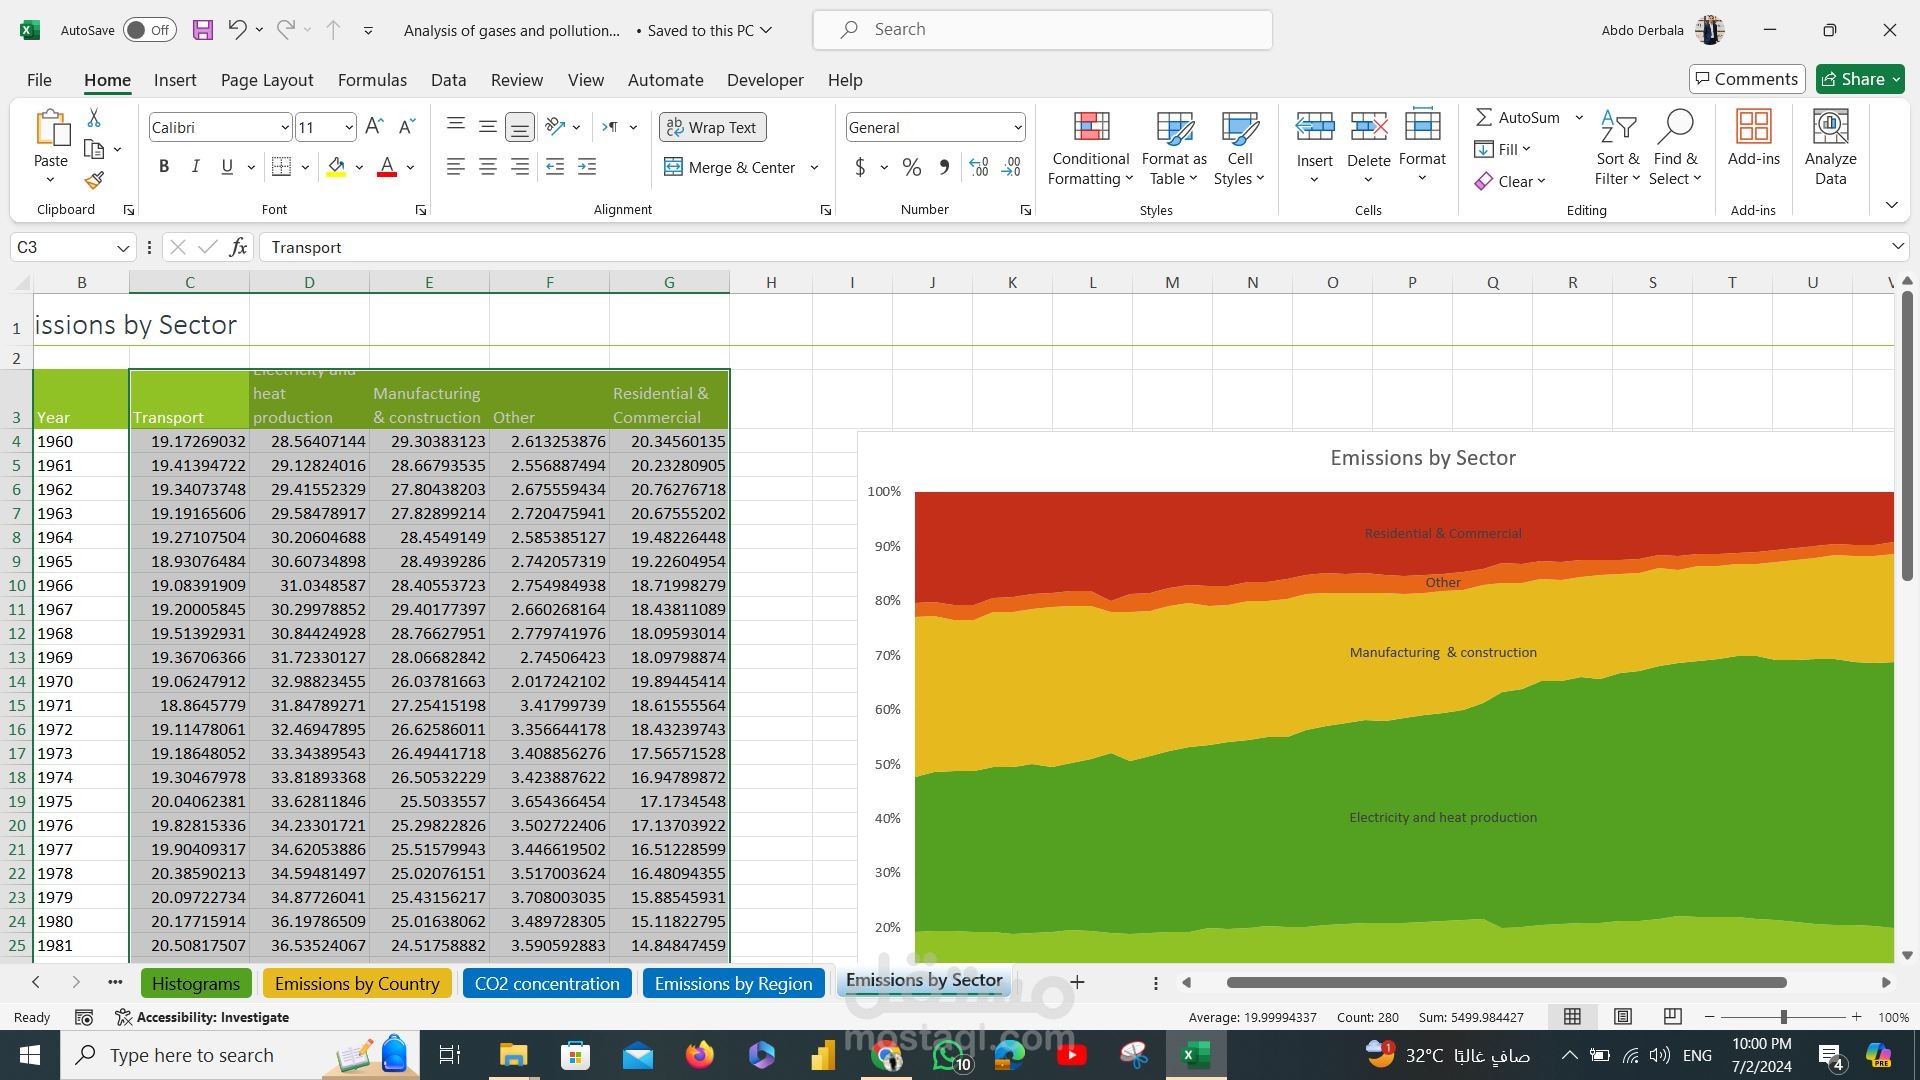Click the percent style icon
Viewport: 1920px width, 1080px height.
click(x=911, y=167)
